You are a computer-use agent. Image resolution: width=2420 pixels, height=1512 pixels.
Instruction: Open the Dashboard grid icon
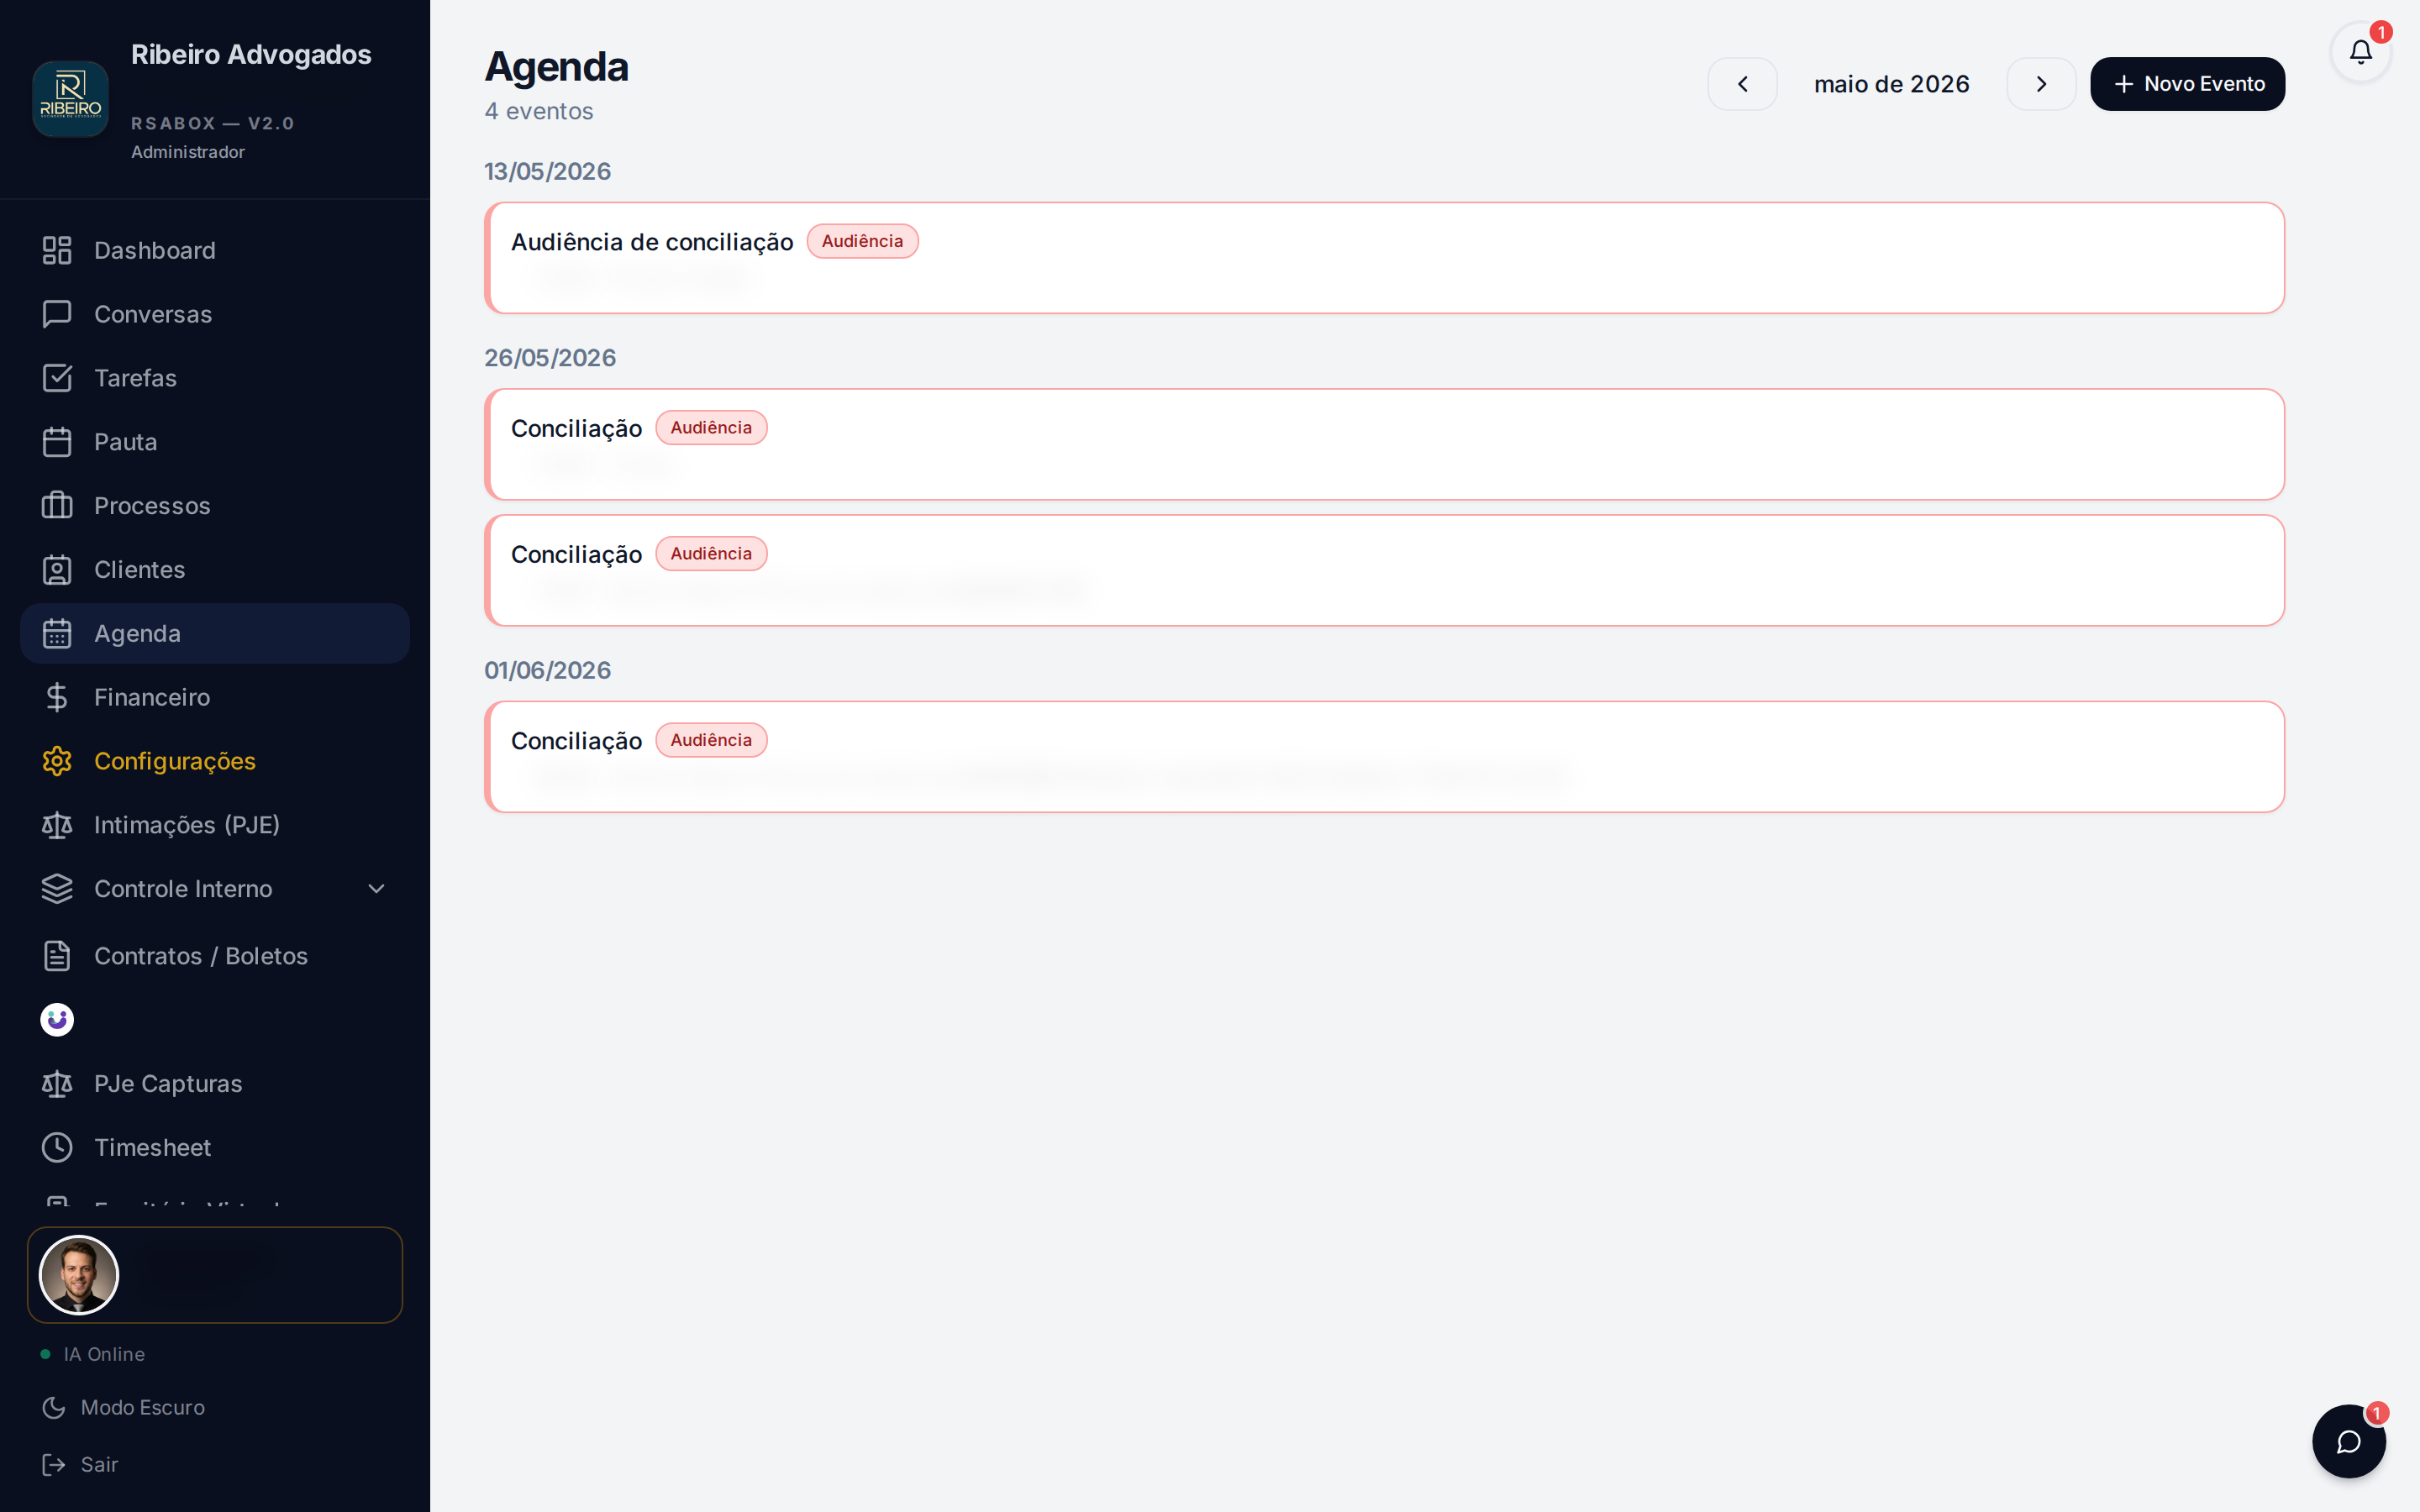tap(57, 250)
